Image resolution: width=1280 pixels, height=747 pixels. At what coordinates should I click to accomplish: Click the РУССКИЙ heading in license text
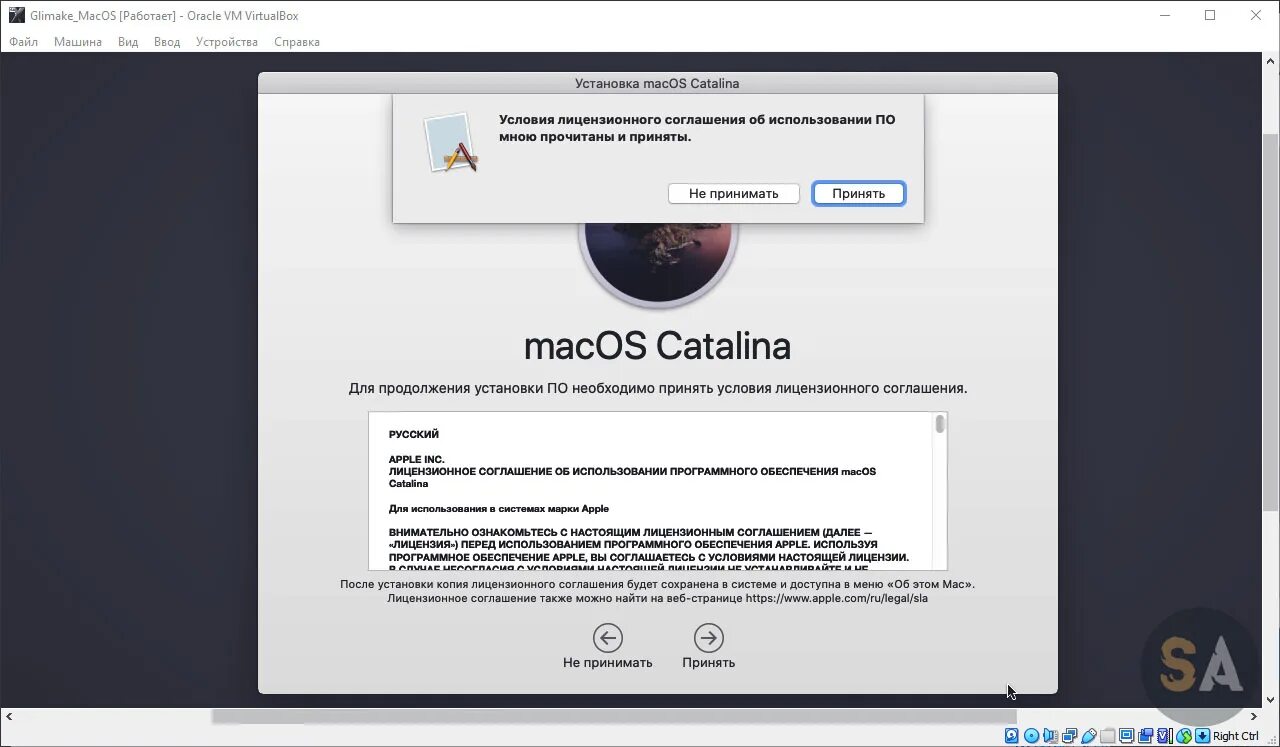(414, 434)
